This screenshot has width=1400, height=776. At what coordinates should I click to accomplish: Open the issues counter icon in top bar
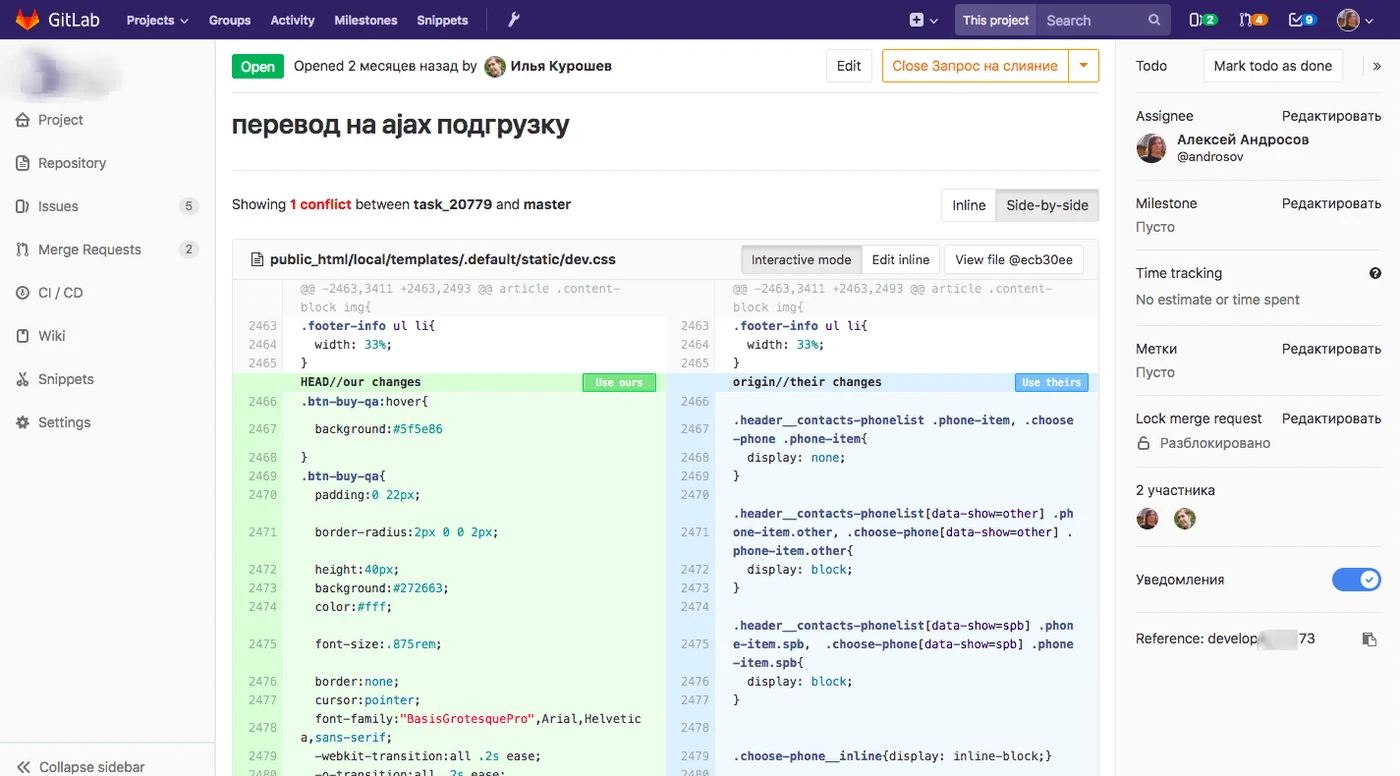click(1203, 20)
